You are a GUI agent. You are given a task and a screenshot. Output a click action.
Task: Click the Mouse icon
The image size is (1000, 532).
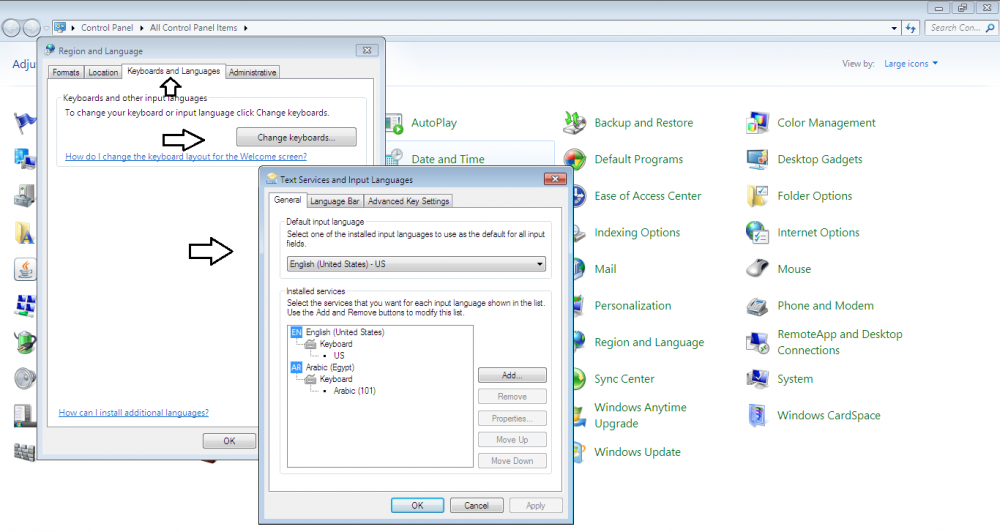coord(757,269)
